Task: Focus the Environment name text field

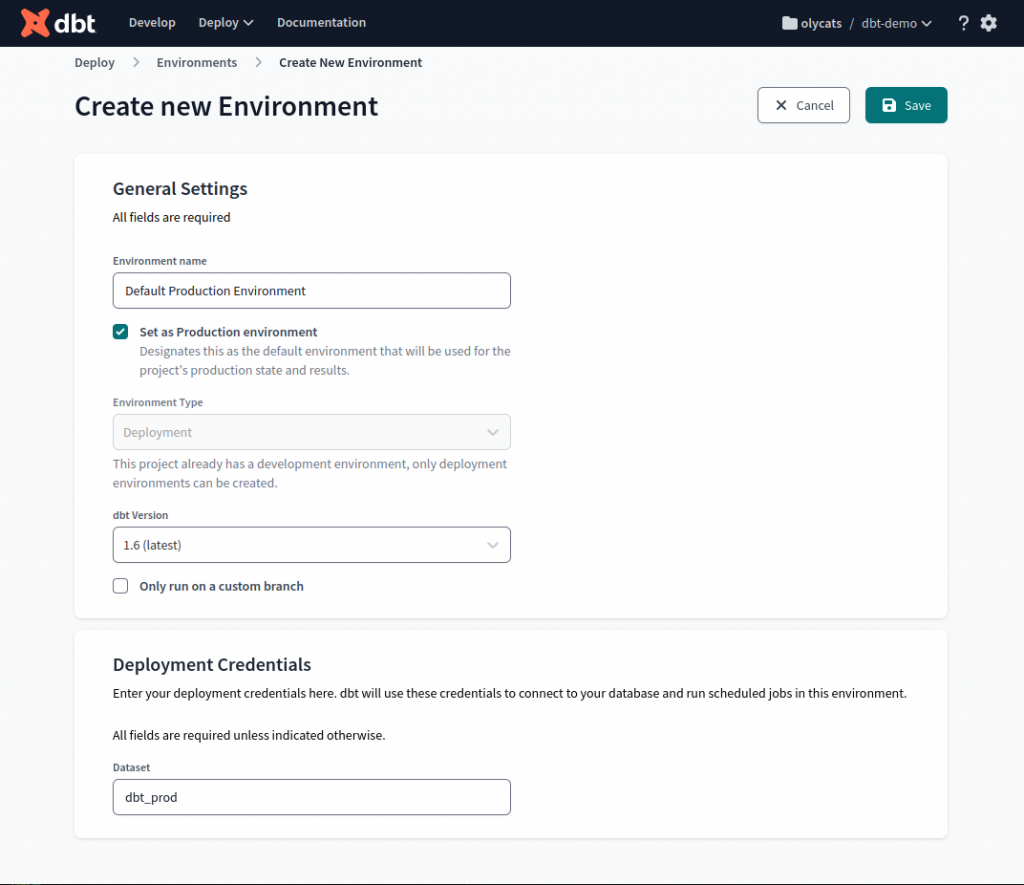Action: click(x=311, y=291)
